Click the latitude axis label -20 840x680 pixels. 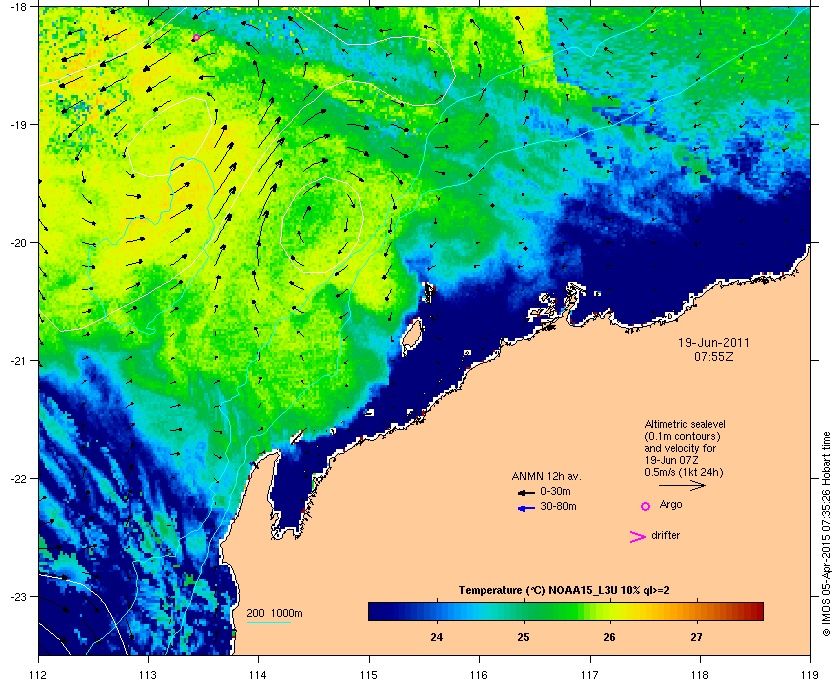pyautogui.click(x=17, y=242)
